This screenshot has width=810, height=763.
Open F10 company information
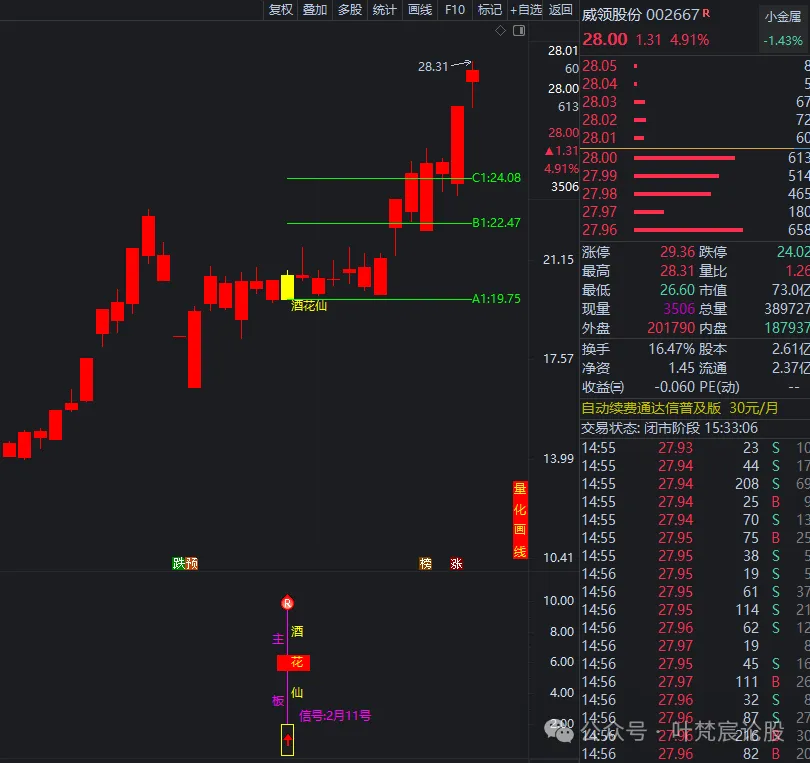coord(455,10)
